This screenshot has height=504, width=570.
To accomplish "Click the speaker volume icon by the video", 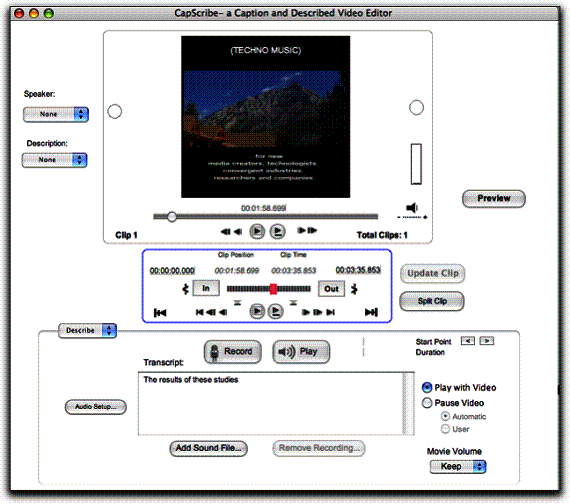I will coord(412,208).
